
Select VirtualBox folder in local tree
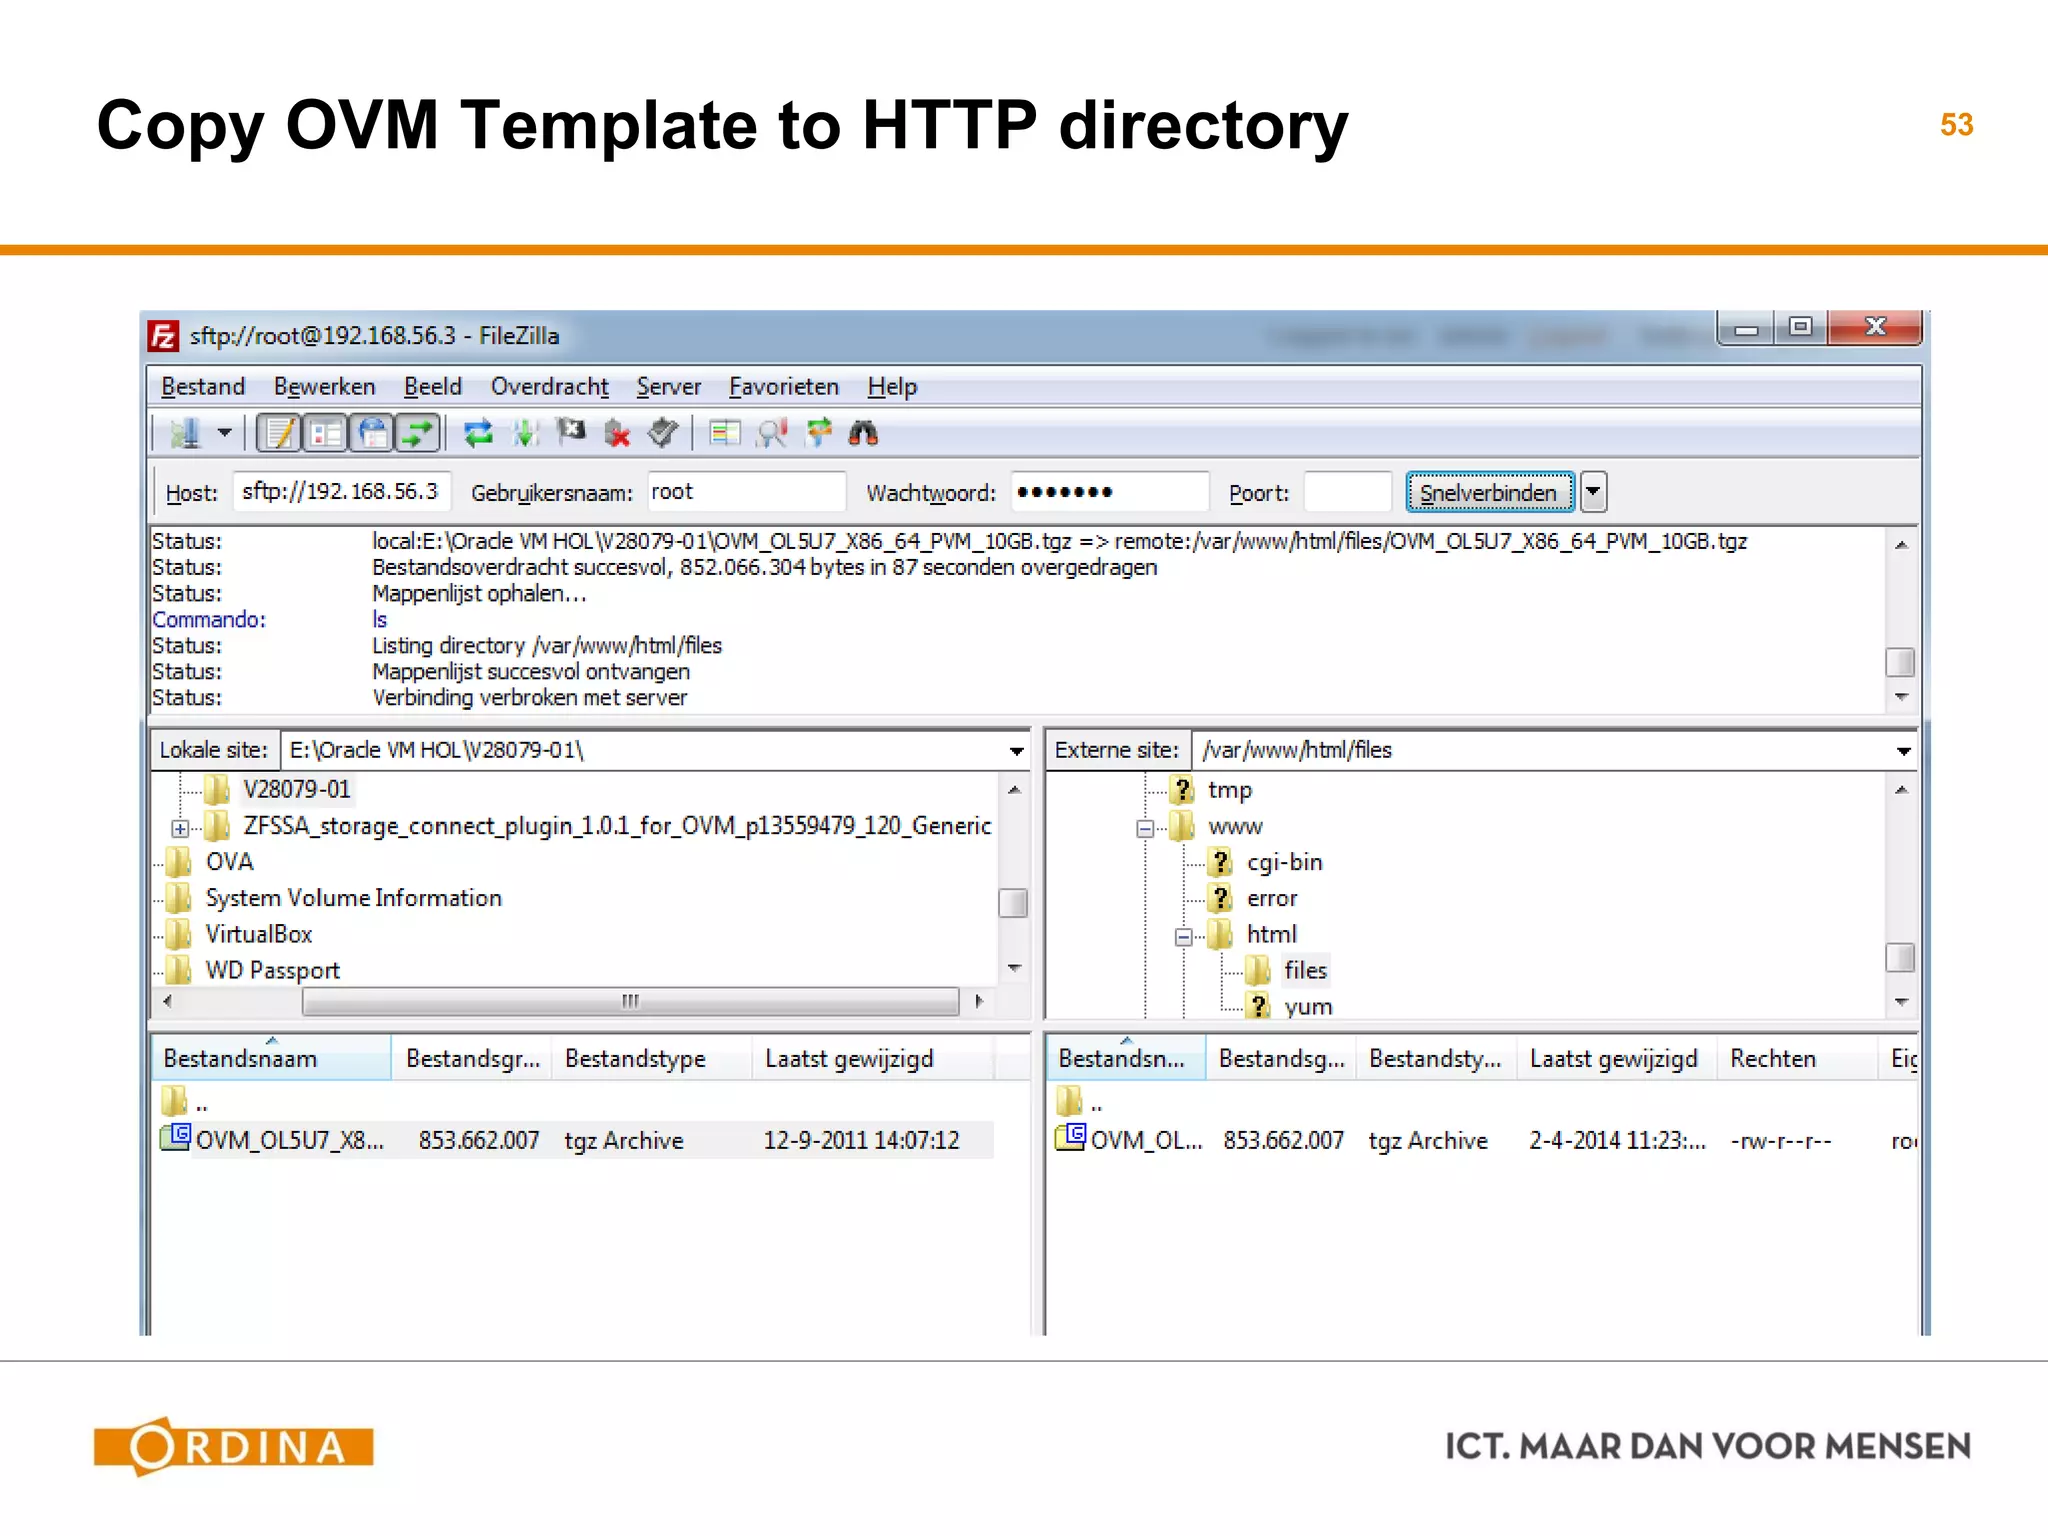point(258,934)
